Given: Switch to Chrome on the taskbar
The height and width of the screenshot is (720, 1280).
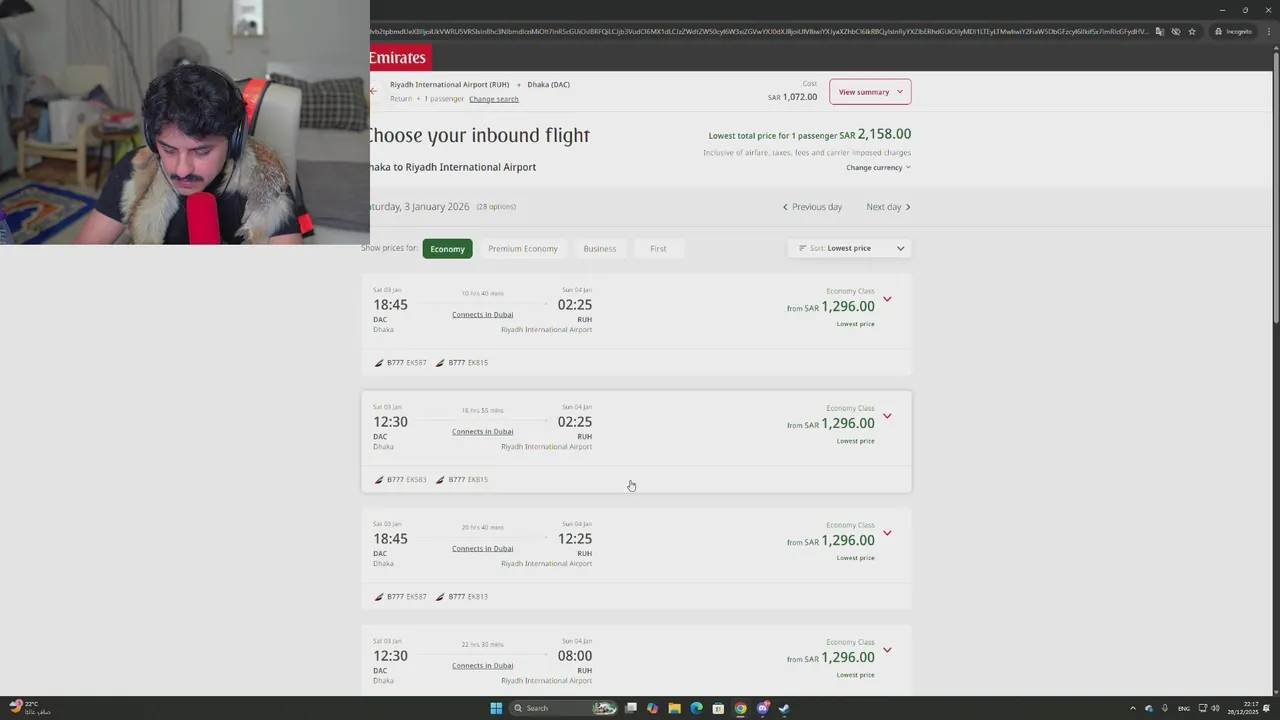Looking at the screenshot, I should [x=740, y=708].
